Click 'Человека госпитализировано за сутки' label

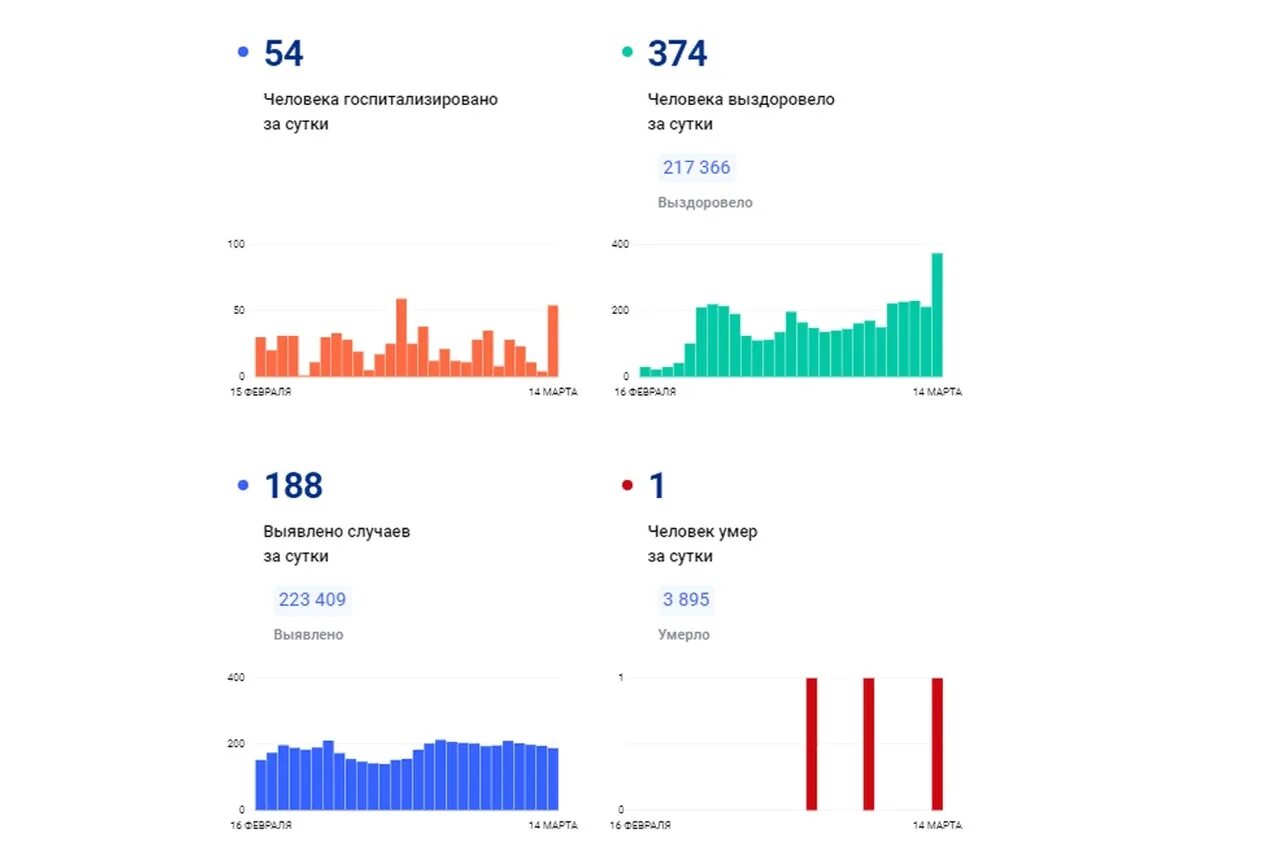pos(381,112)
